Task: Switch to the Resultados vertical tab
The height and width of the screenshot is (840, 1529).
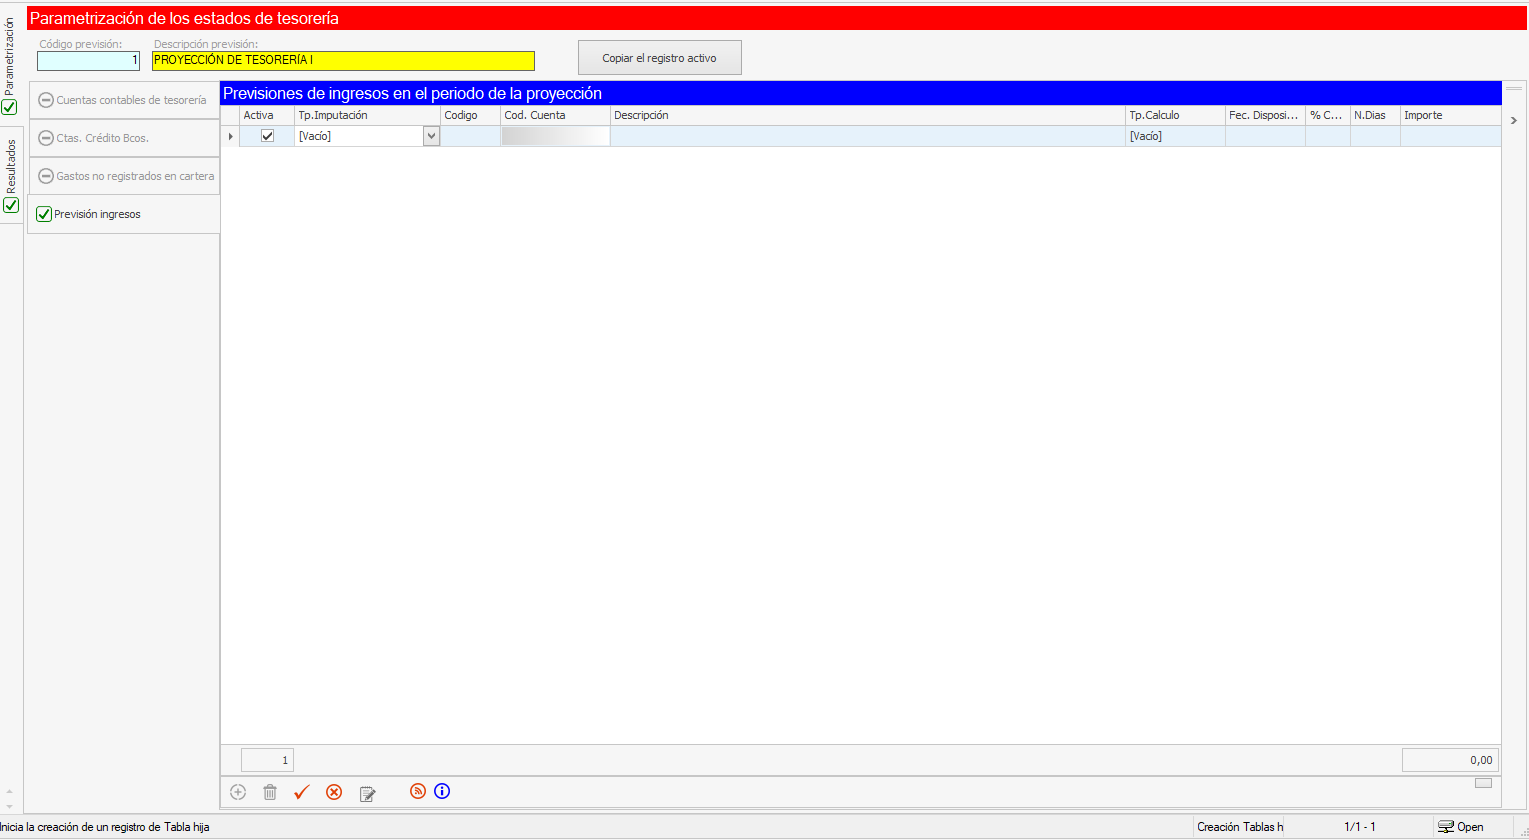Action: pos(11,175)
